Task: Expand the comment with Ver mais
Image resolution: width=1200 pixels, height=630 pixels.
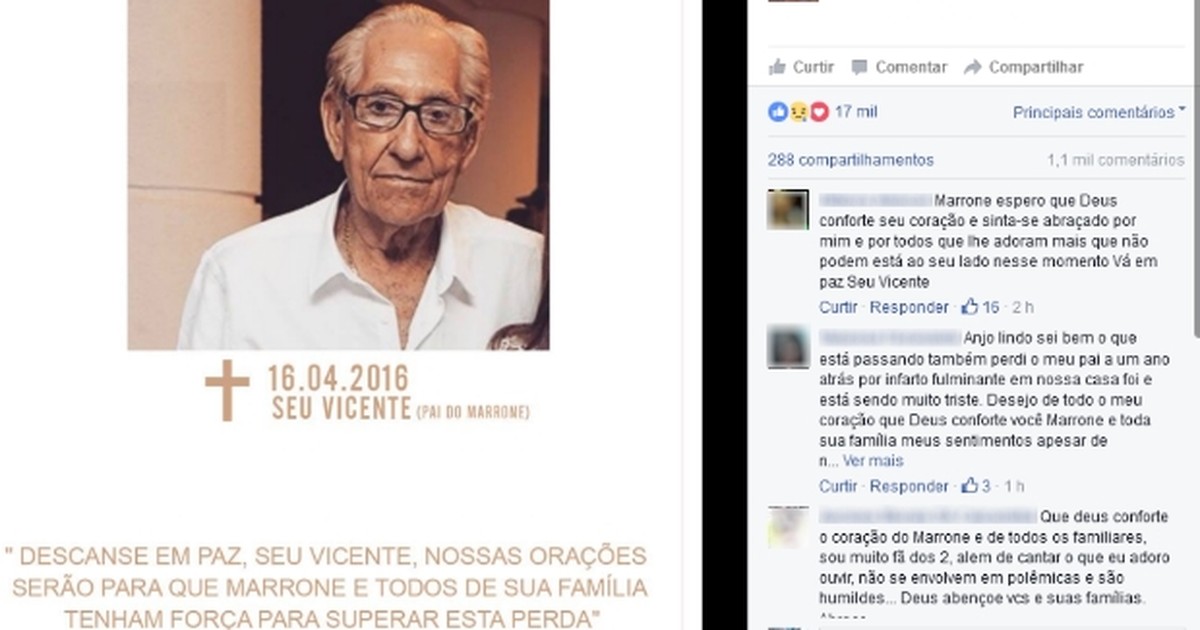Action: pos(873,461)
